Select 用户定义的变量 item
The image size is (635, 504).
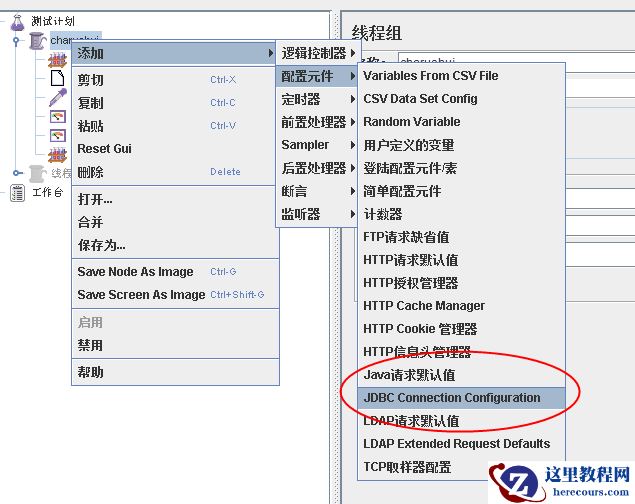(x=461, y=145)
